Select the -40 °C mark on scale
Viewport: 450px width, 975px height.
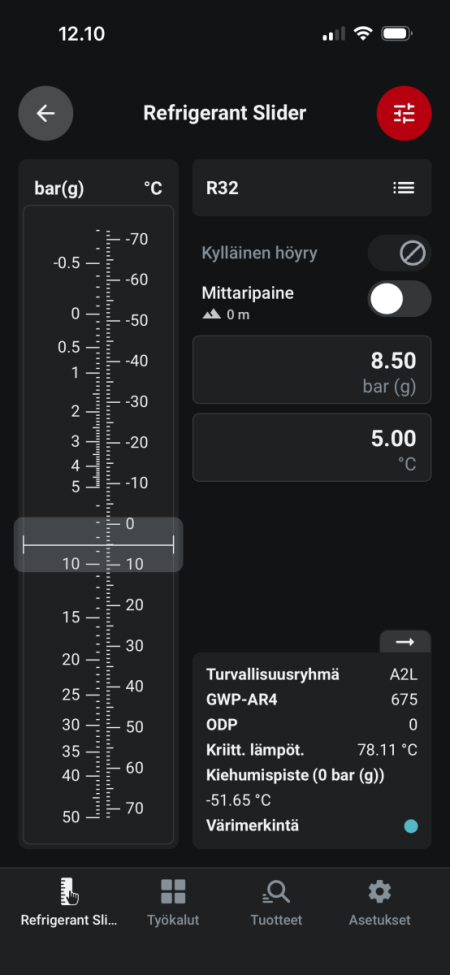coord(136,361)
